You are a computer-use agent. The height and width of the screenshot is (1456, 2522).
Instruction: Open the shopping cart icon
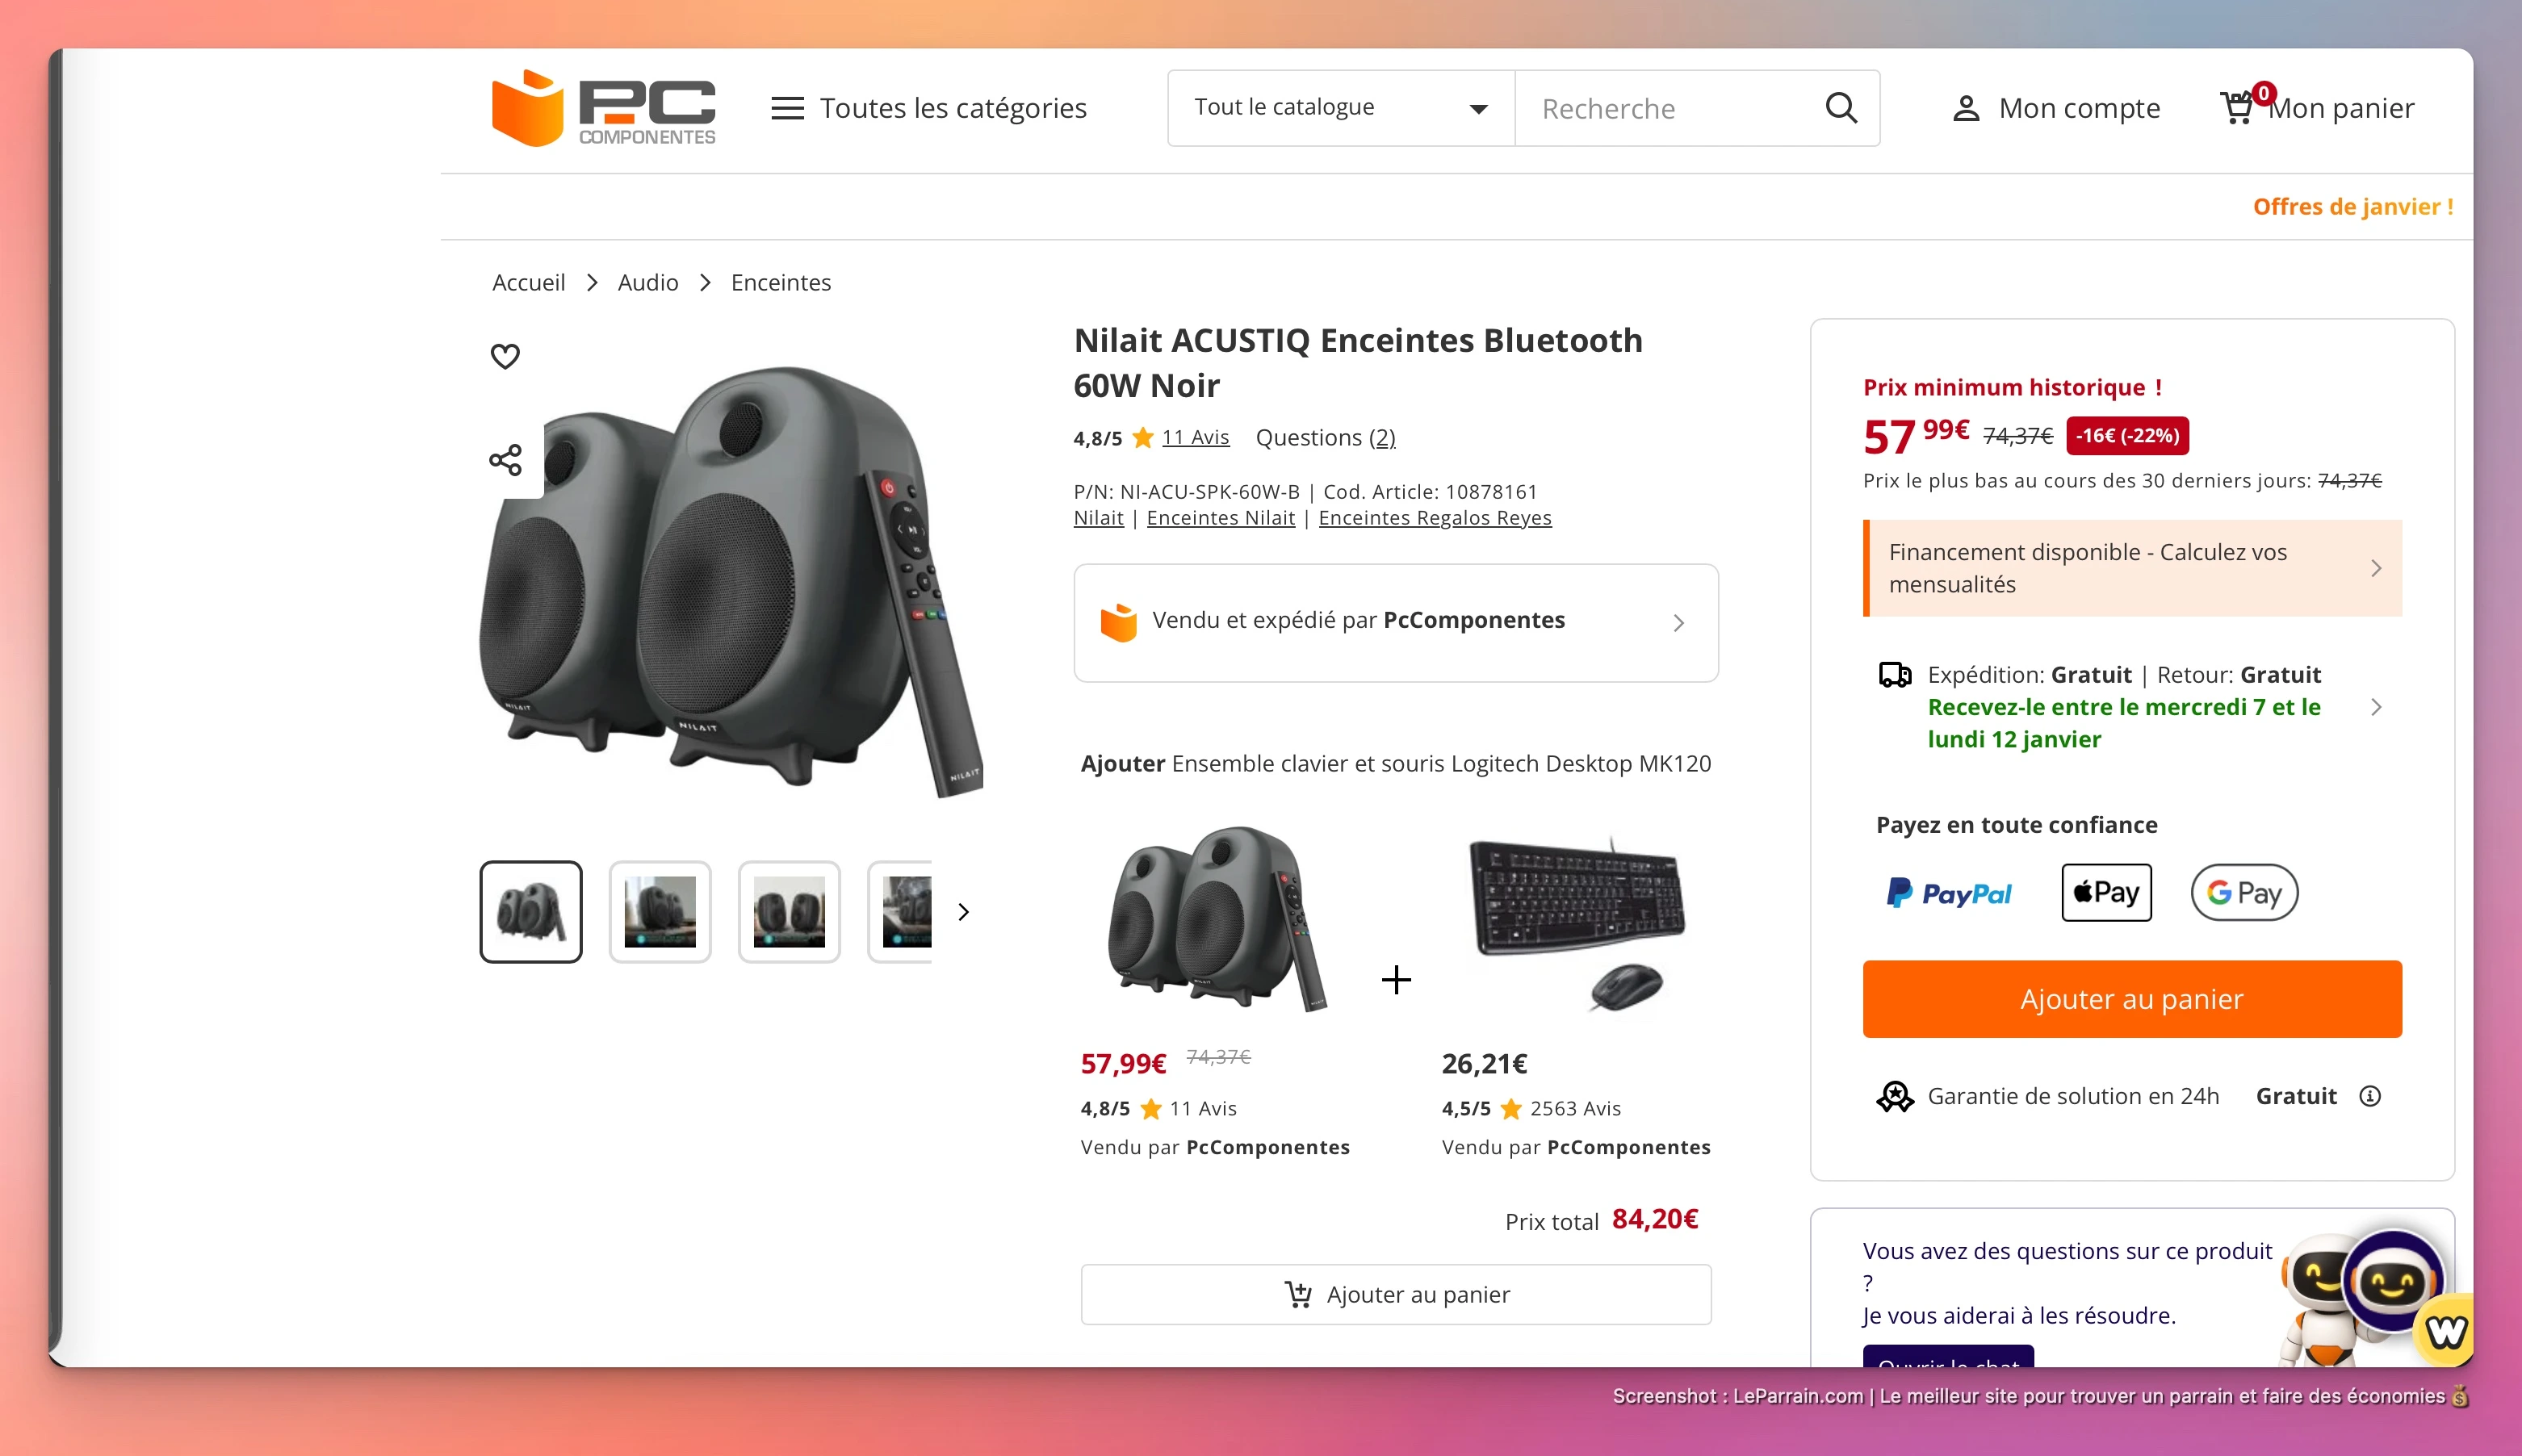(x=2236, y=108)
